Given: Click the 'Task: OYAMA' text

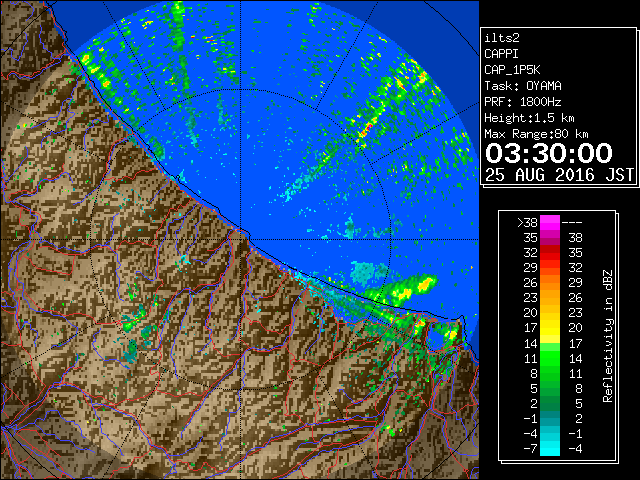Looking at the screenshot, I should (523, 86).
